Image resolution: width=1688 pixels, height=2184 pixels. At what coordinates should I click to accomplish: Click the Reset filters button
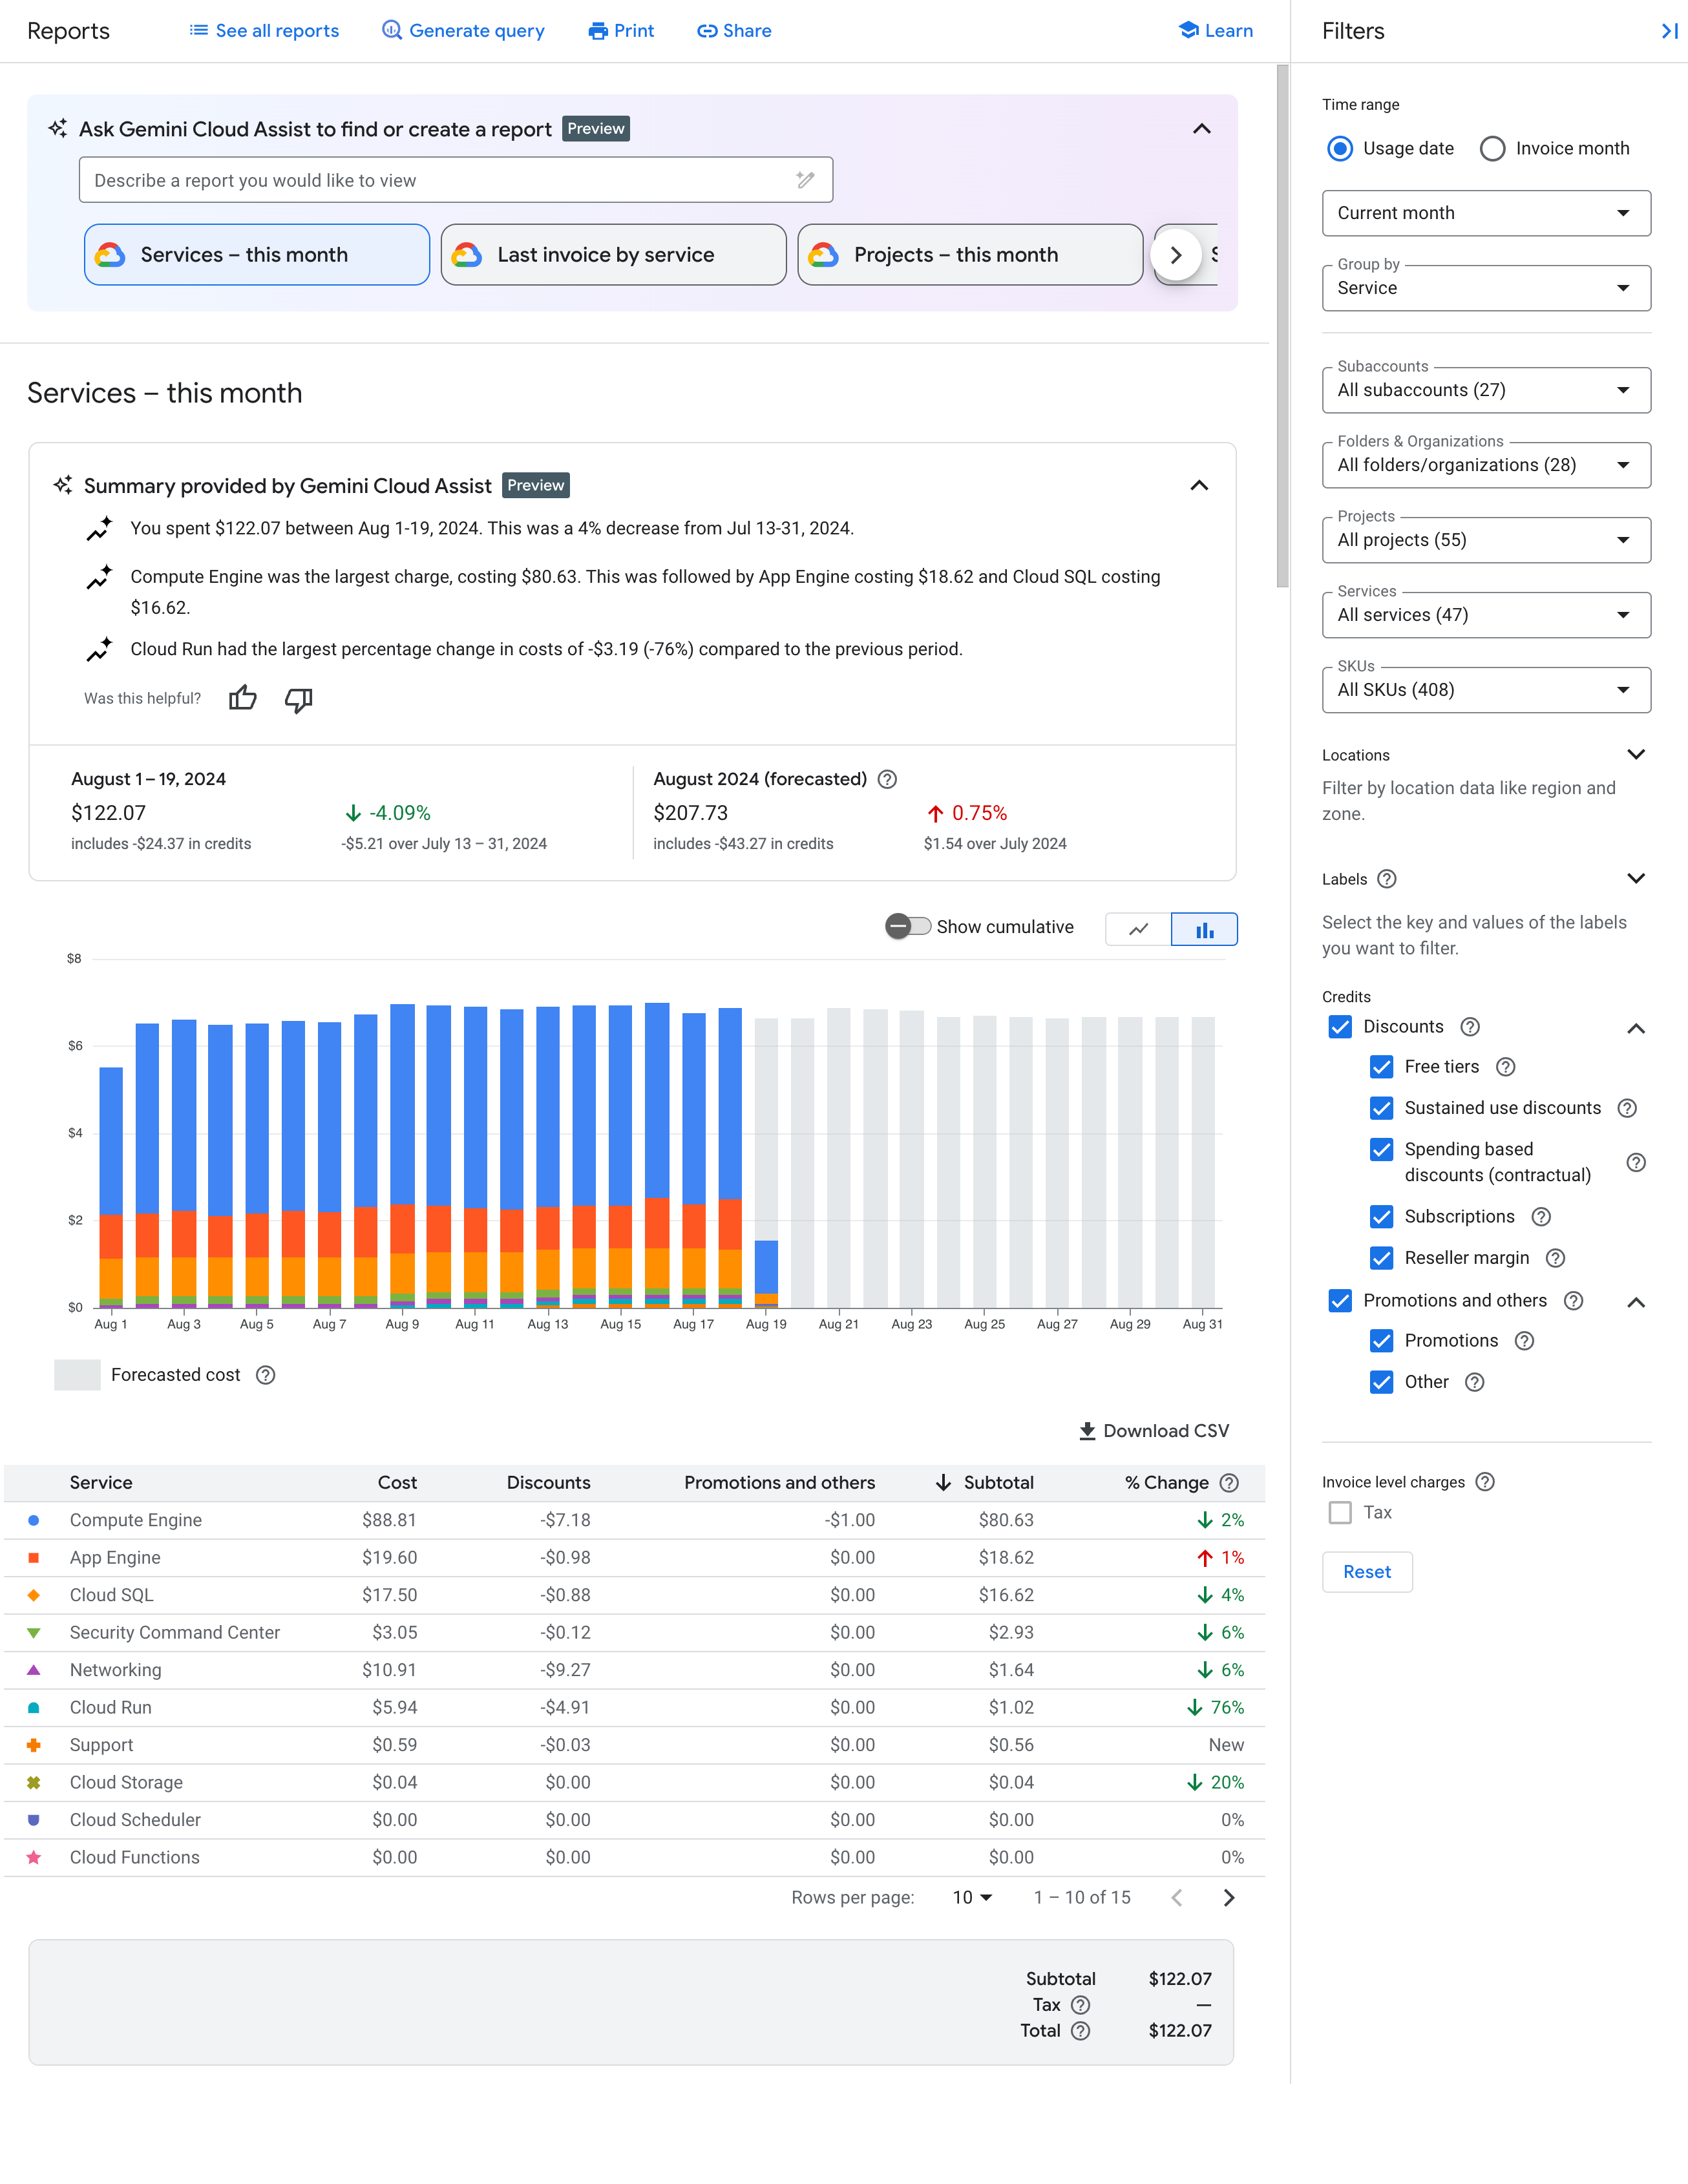tap(1366, 1571)
